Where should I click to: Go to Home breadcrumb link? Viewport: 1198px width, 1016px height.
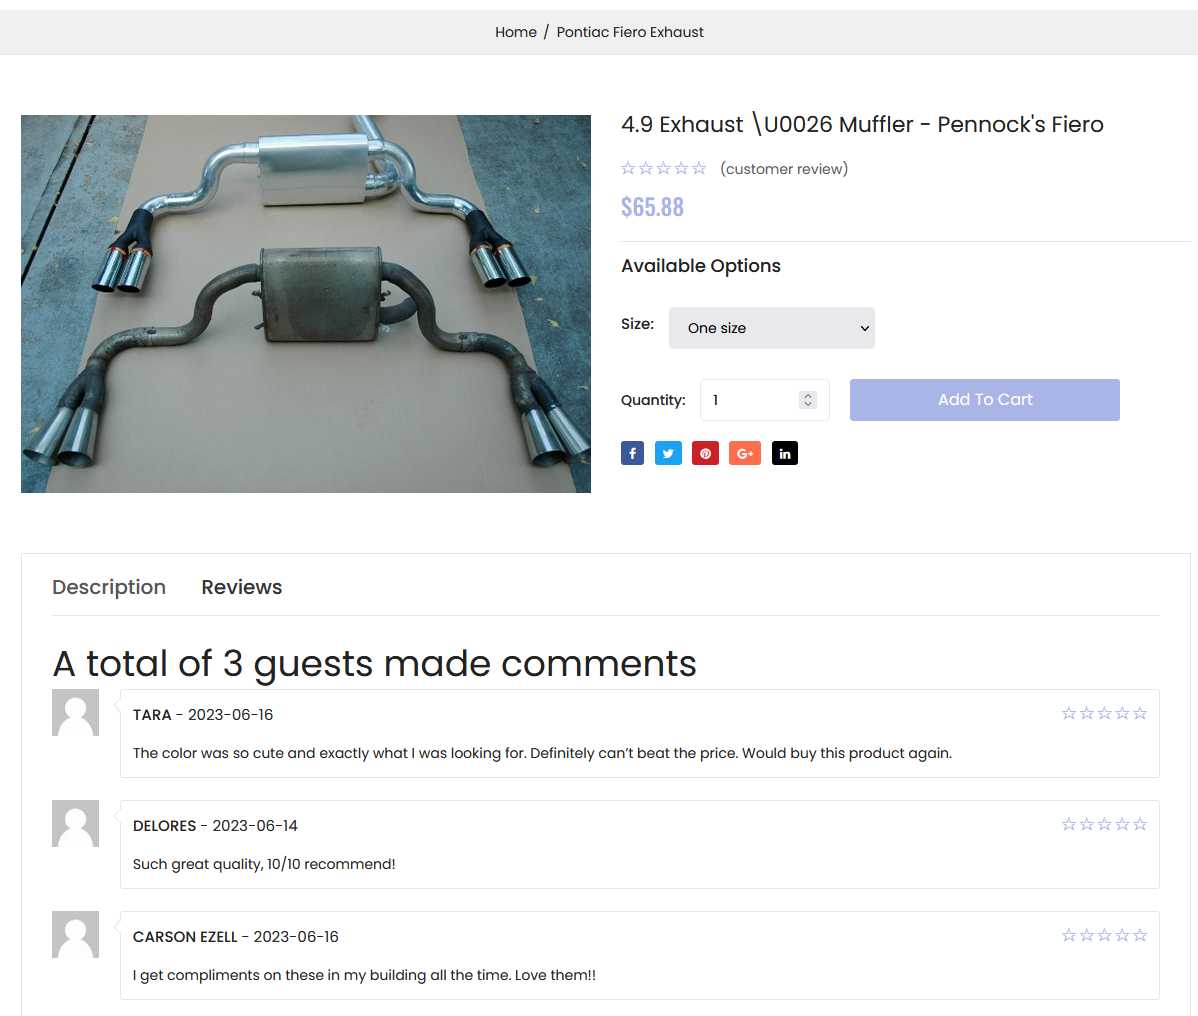515,32
